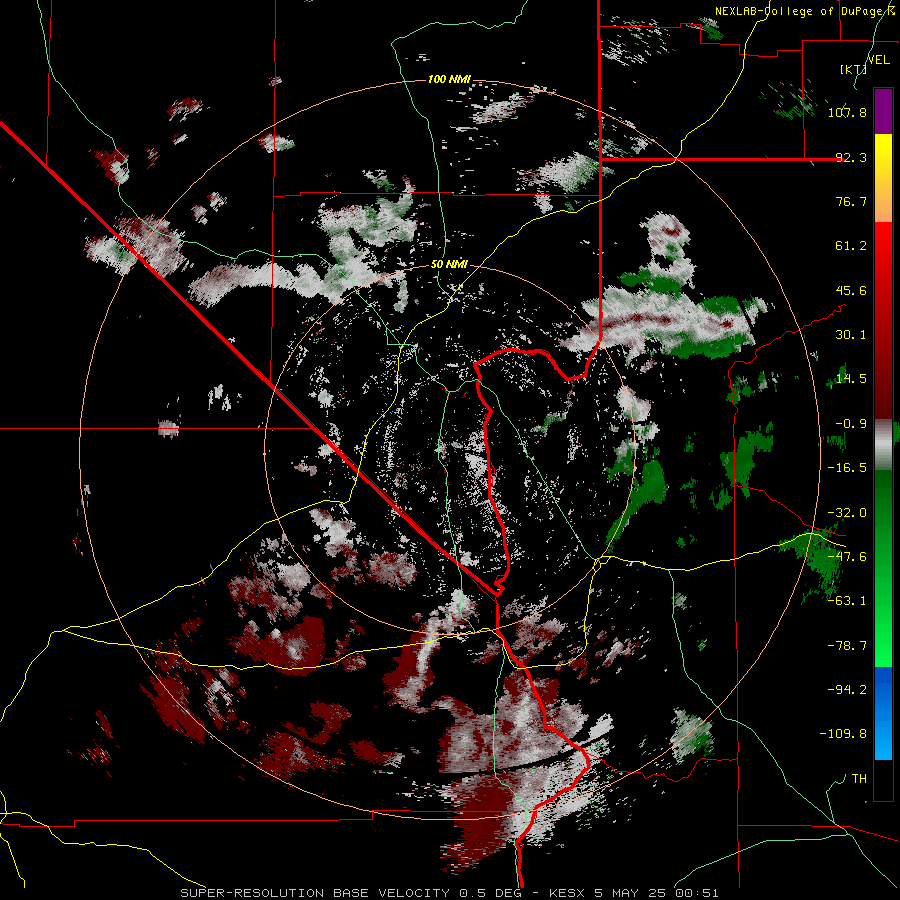Click the "VEL" legend title
900x900 pixels.
point(878,60)
